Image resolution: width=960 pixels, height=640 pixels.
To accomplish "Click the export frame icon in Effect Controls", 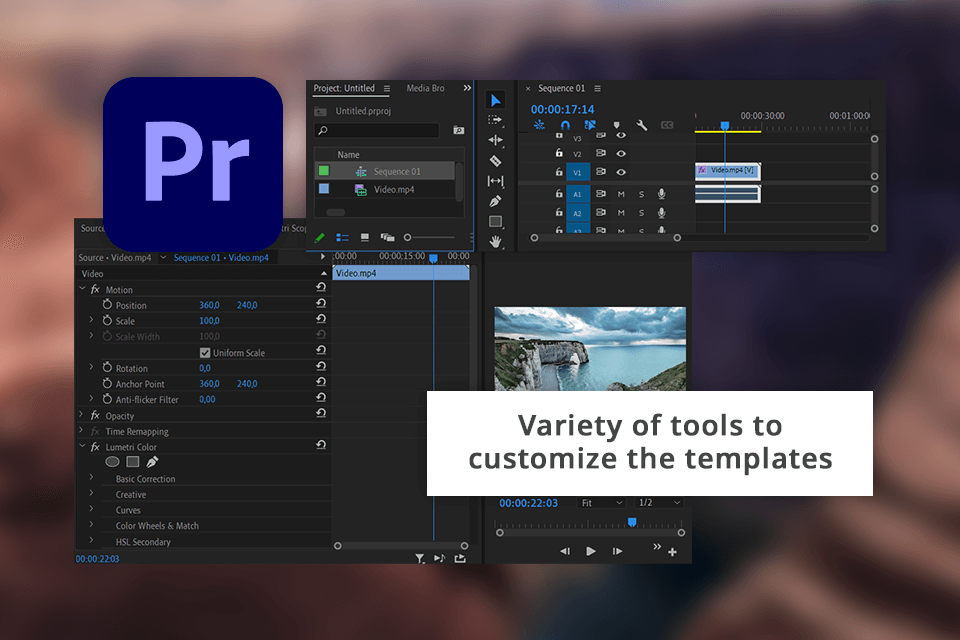I will [460, 559].
